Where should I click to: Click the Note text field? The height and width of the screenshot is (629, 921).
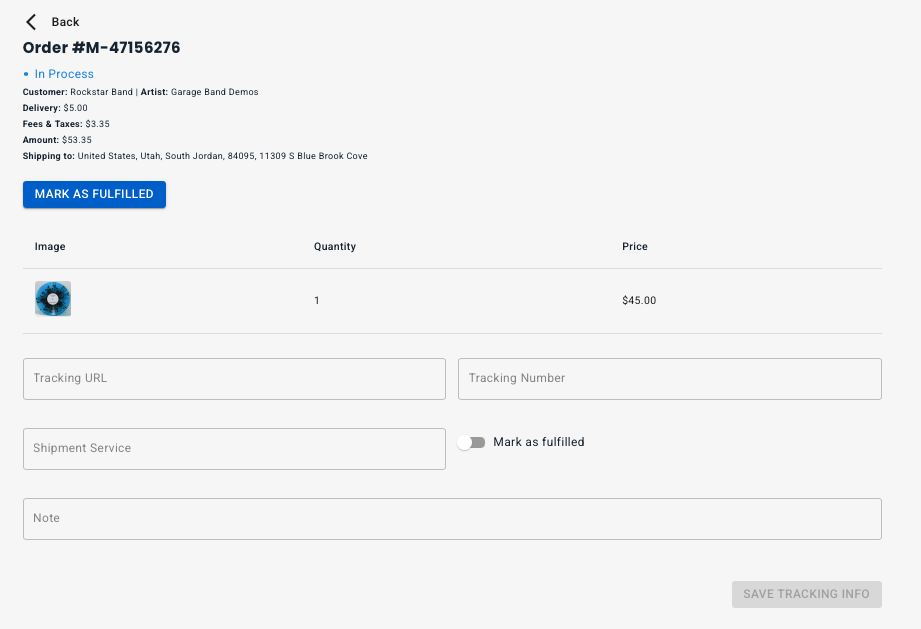point(452,519)
